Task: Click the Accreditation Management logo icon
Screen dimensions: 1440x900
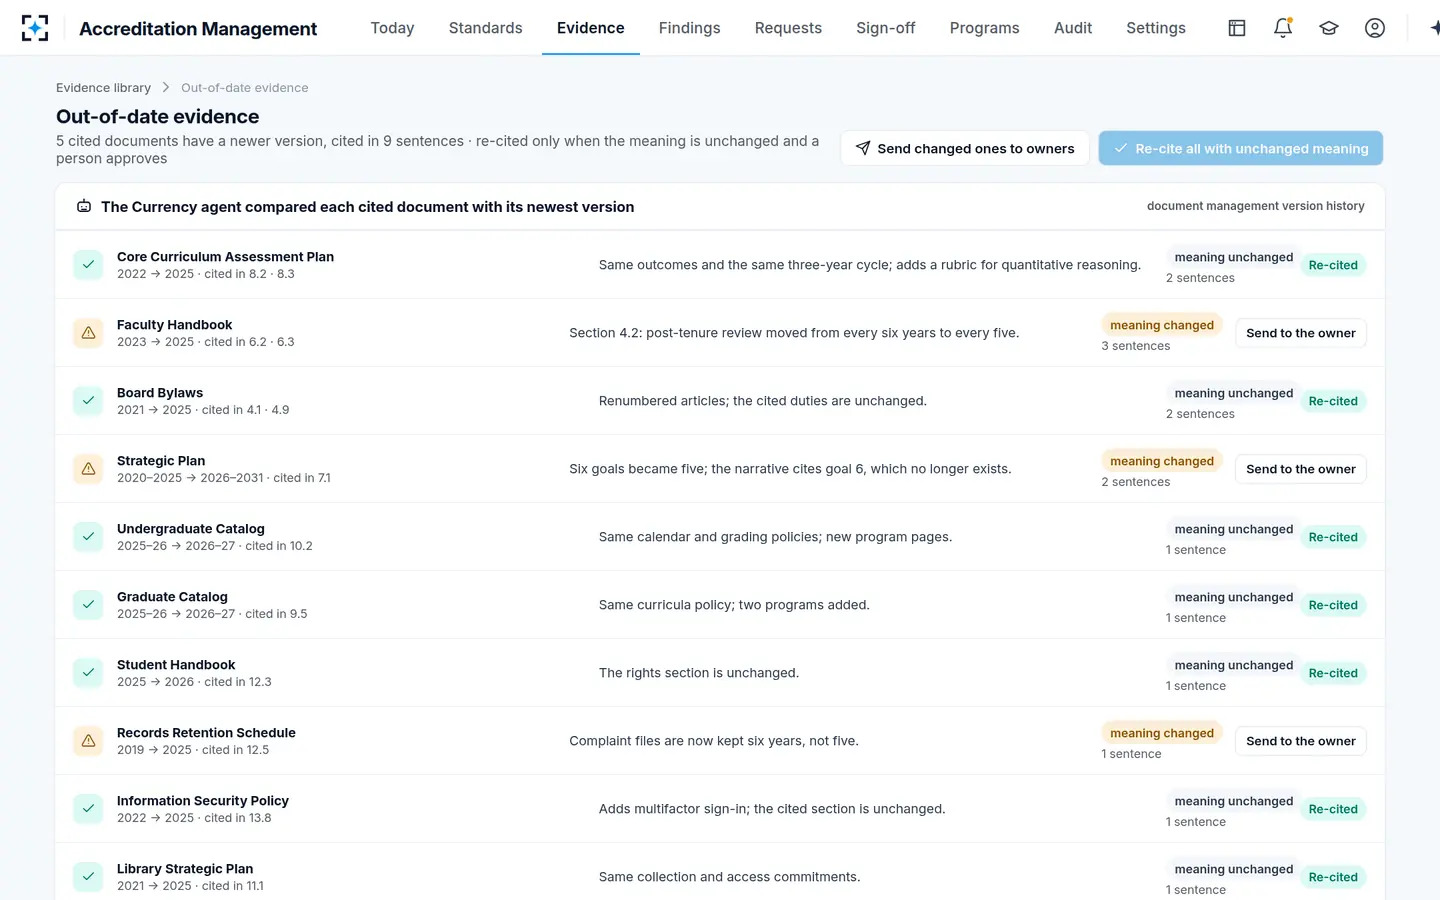Action: click(35, 28)
